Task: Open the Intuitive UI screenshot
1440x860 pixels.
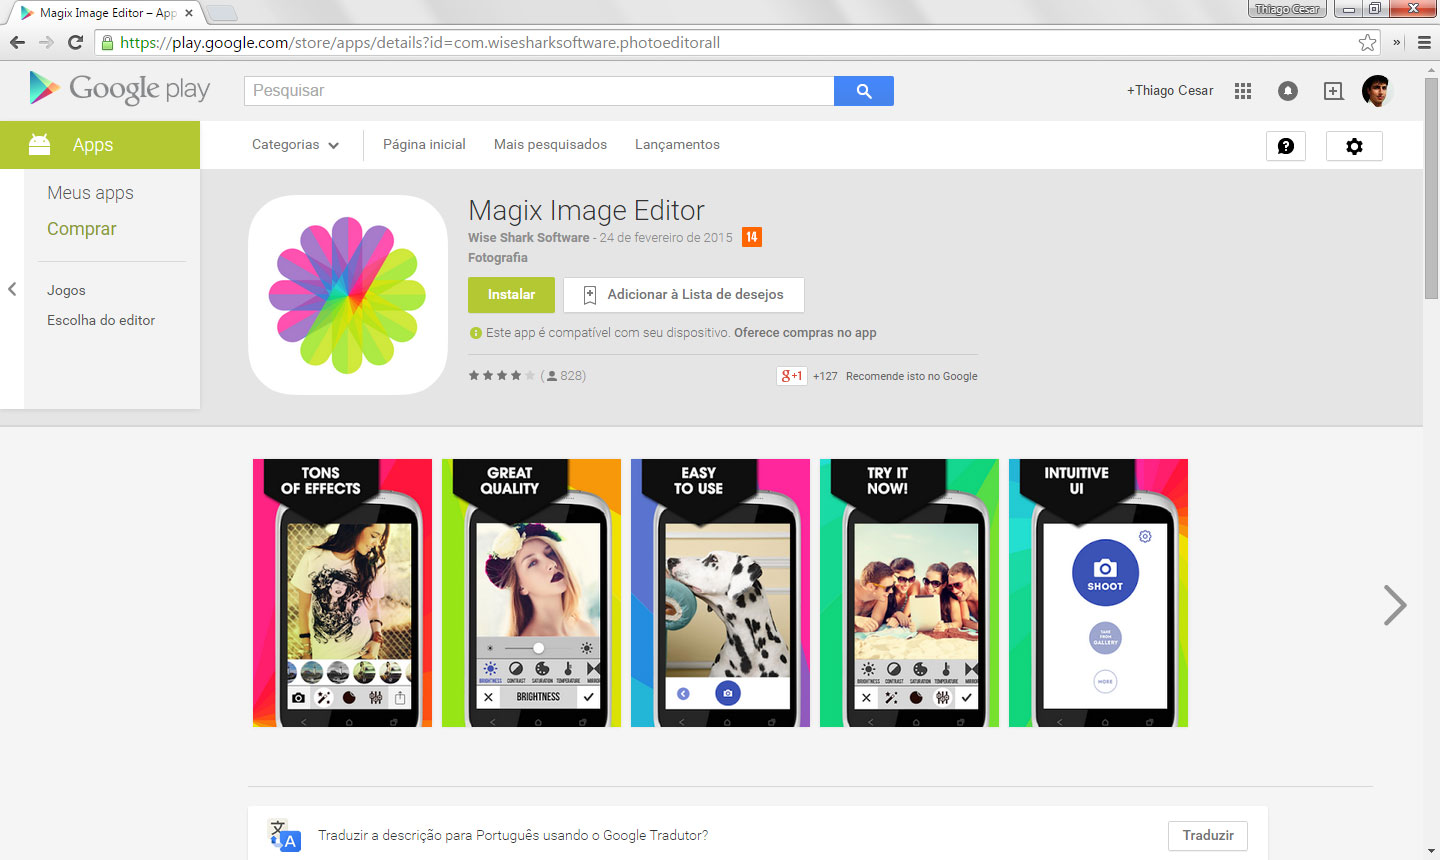Action: [x=1098, y=593]
